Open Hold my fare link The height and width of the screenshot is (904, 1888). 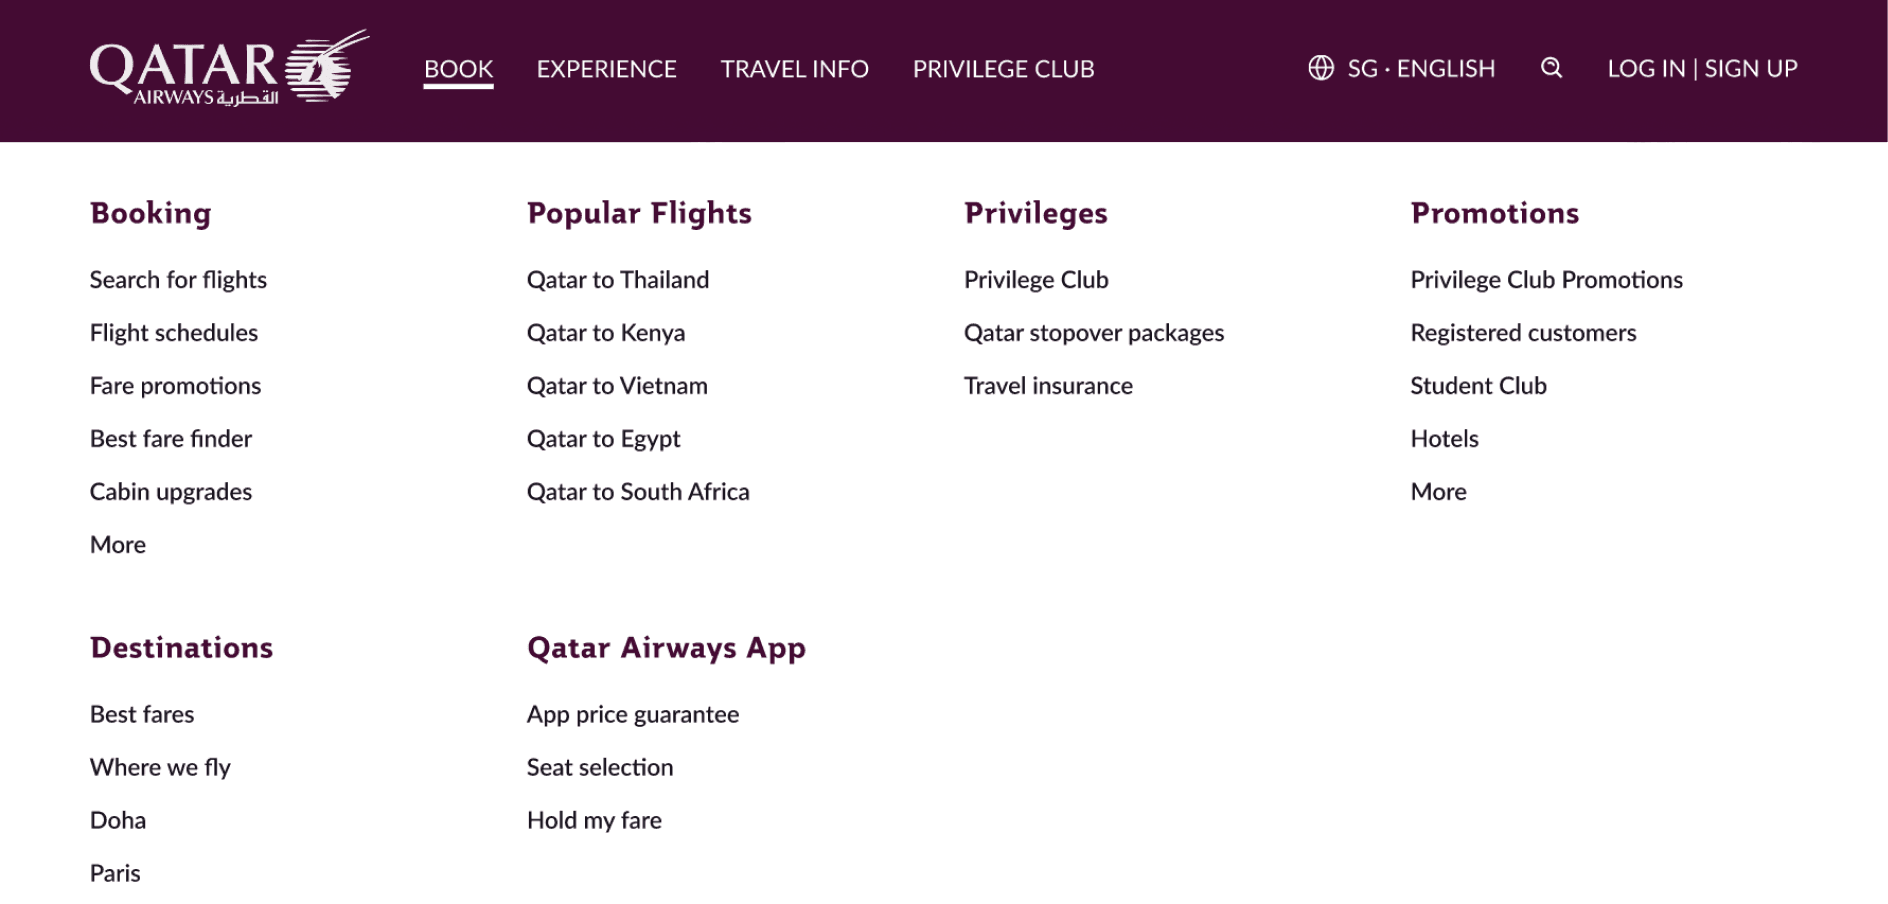point(594,821)
